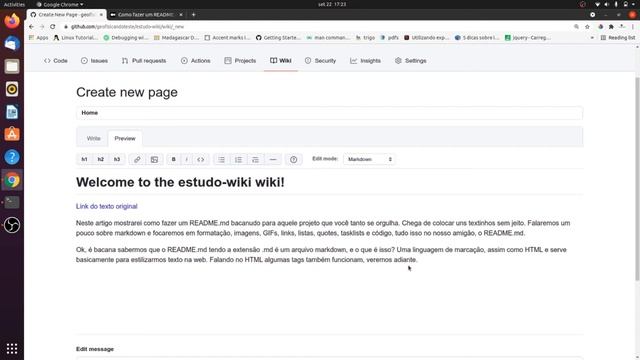Image resolution: width=640 pixels, height=360 pixels.
Task: Click the insert link icon in toolbar
Action: tap(137, 159)
